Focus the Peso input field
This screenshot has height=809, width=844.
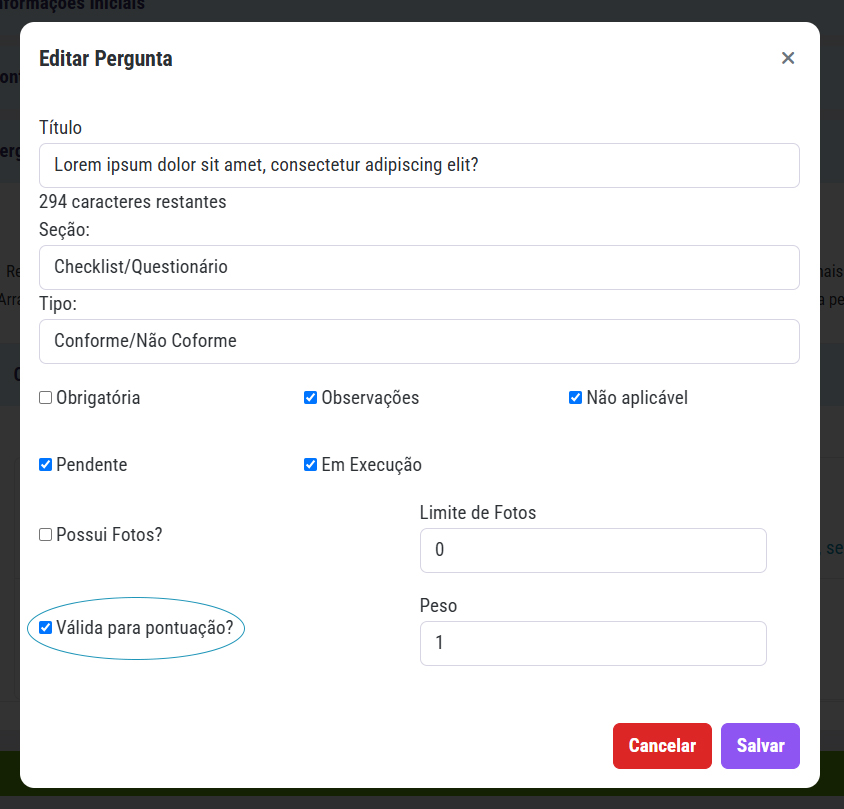click(593, 643)
